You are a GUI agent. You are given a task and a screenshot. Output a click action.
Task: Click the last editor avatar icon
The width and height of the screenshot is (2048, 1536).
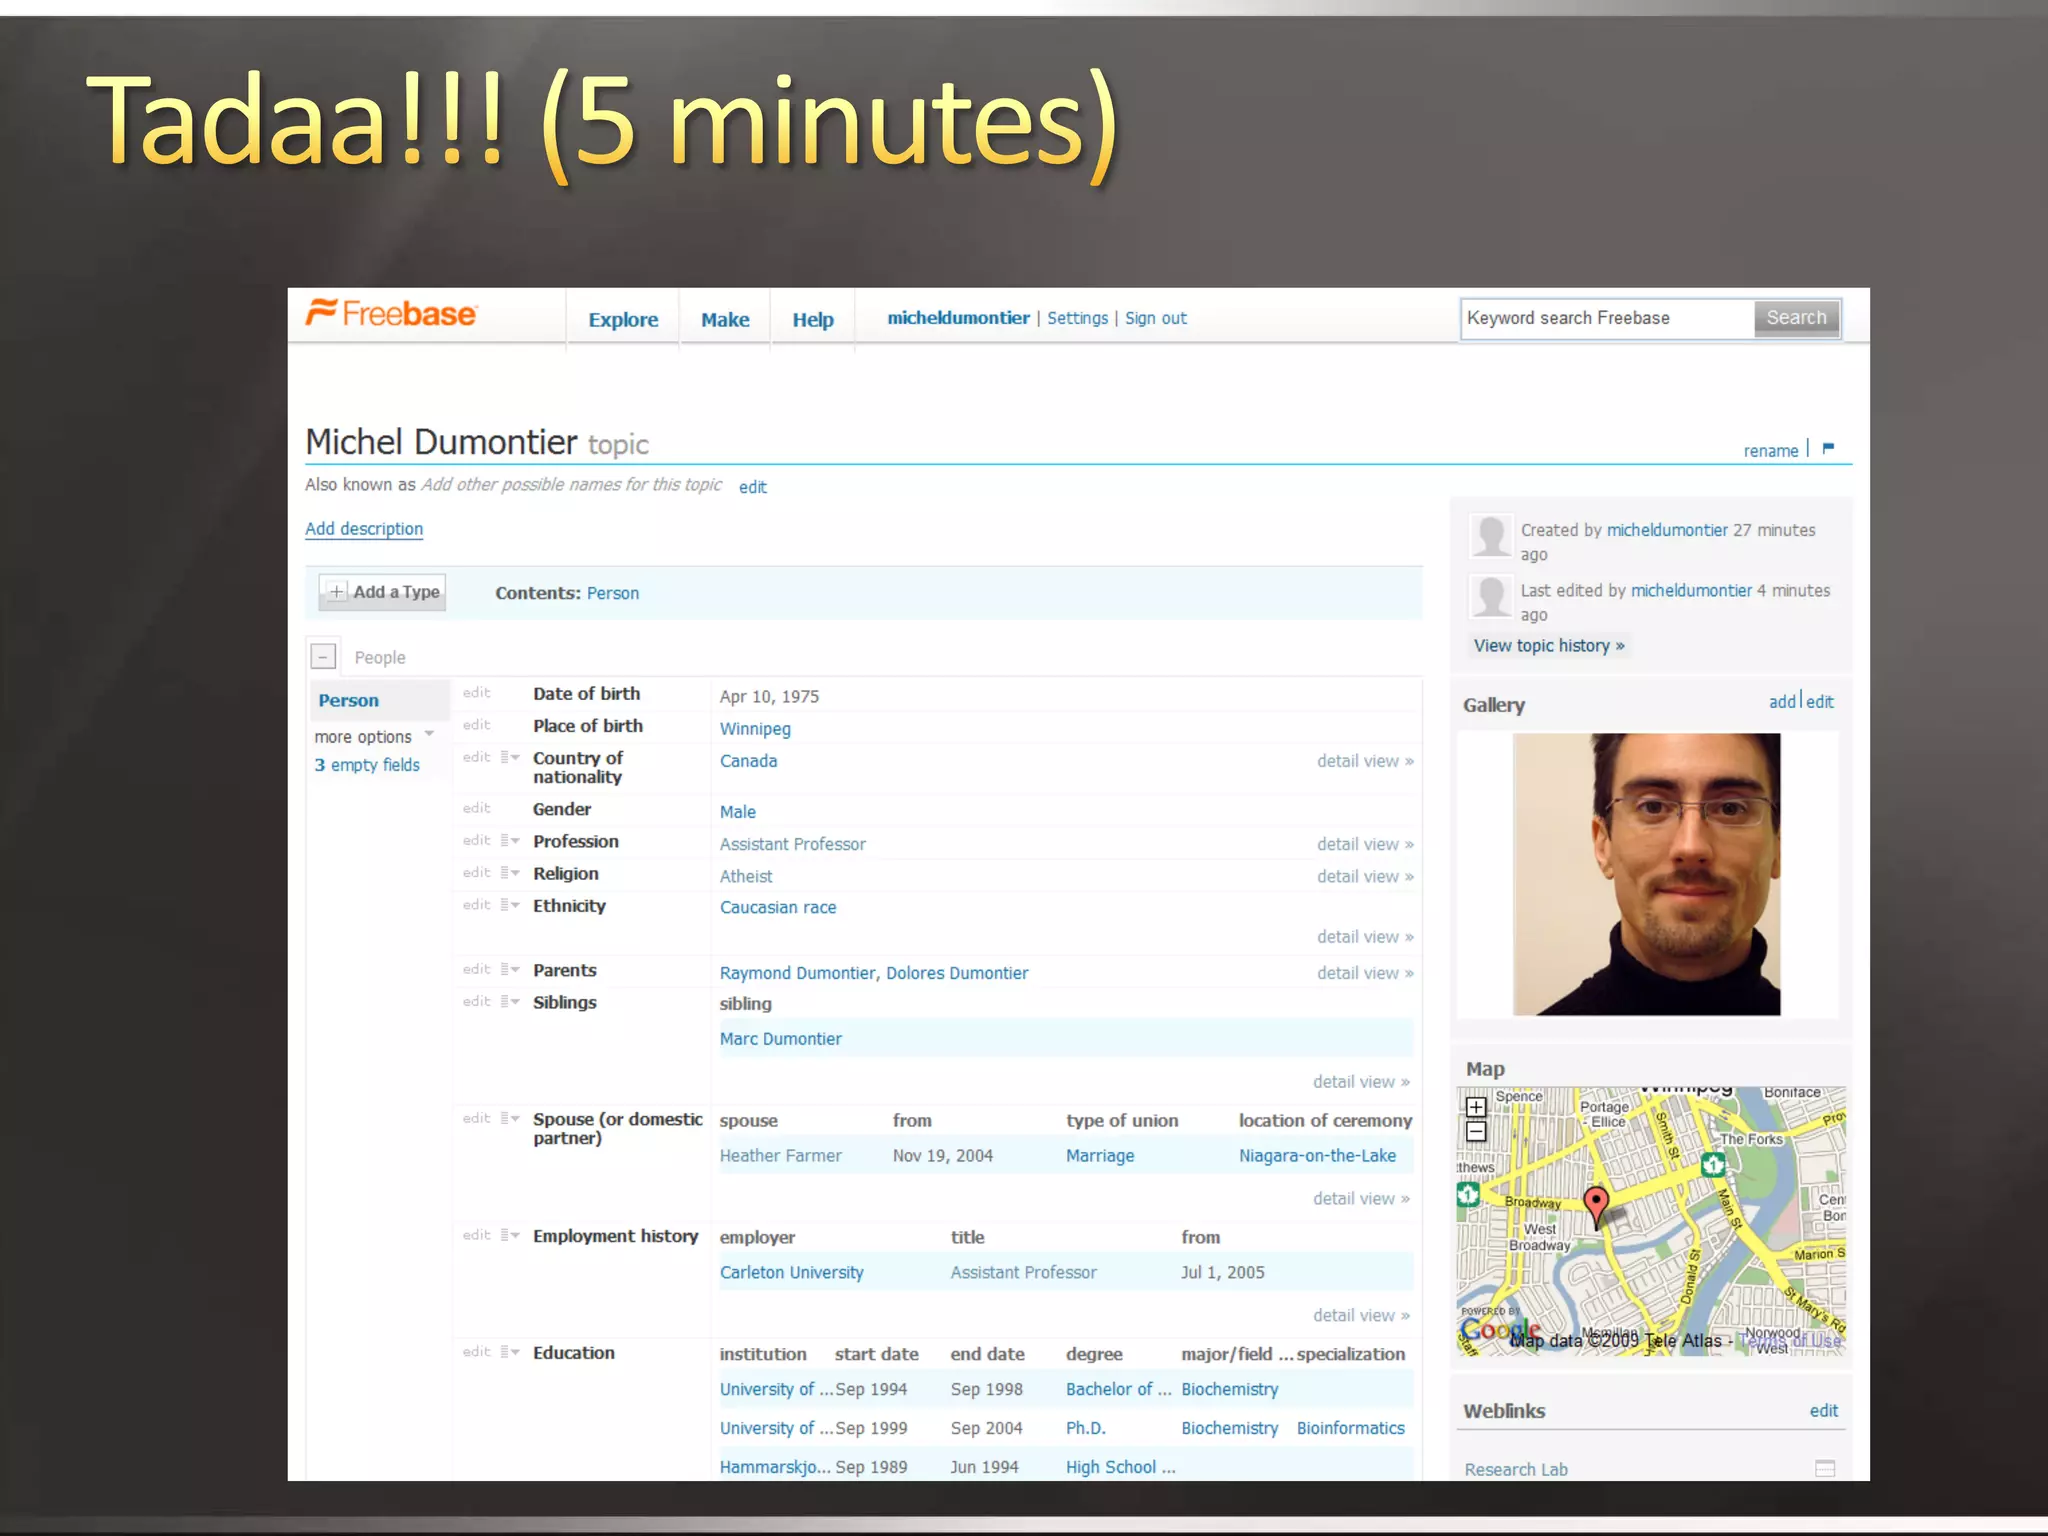(x=1491, y=597)
